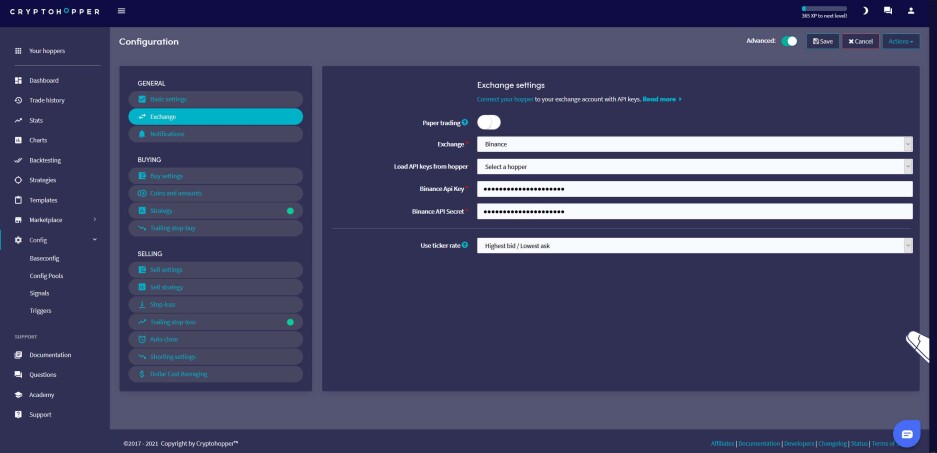Screen dimensions: 937x453
Task: Open the Triggers page
Action: (x=40, y=311)
